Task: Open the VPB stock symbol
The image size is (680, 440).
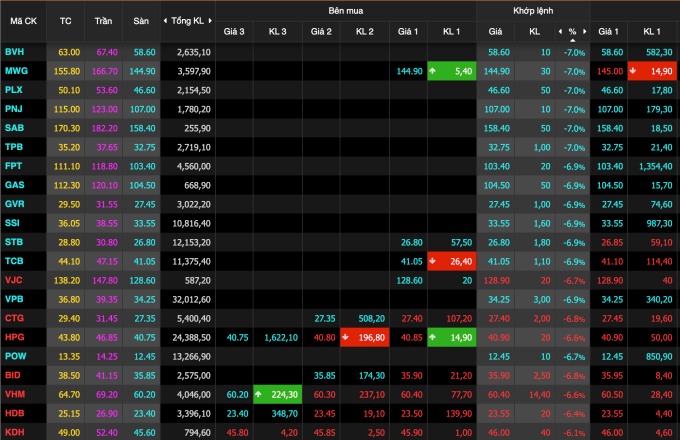Action: pyautogui.click(x=14, y=299)
